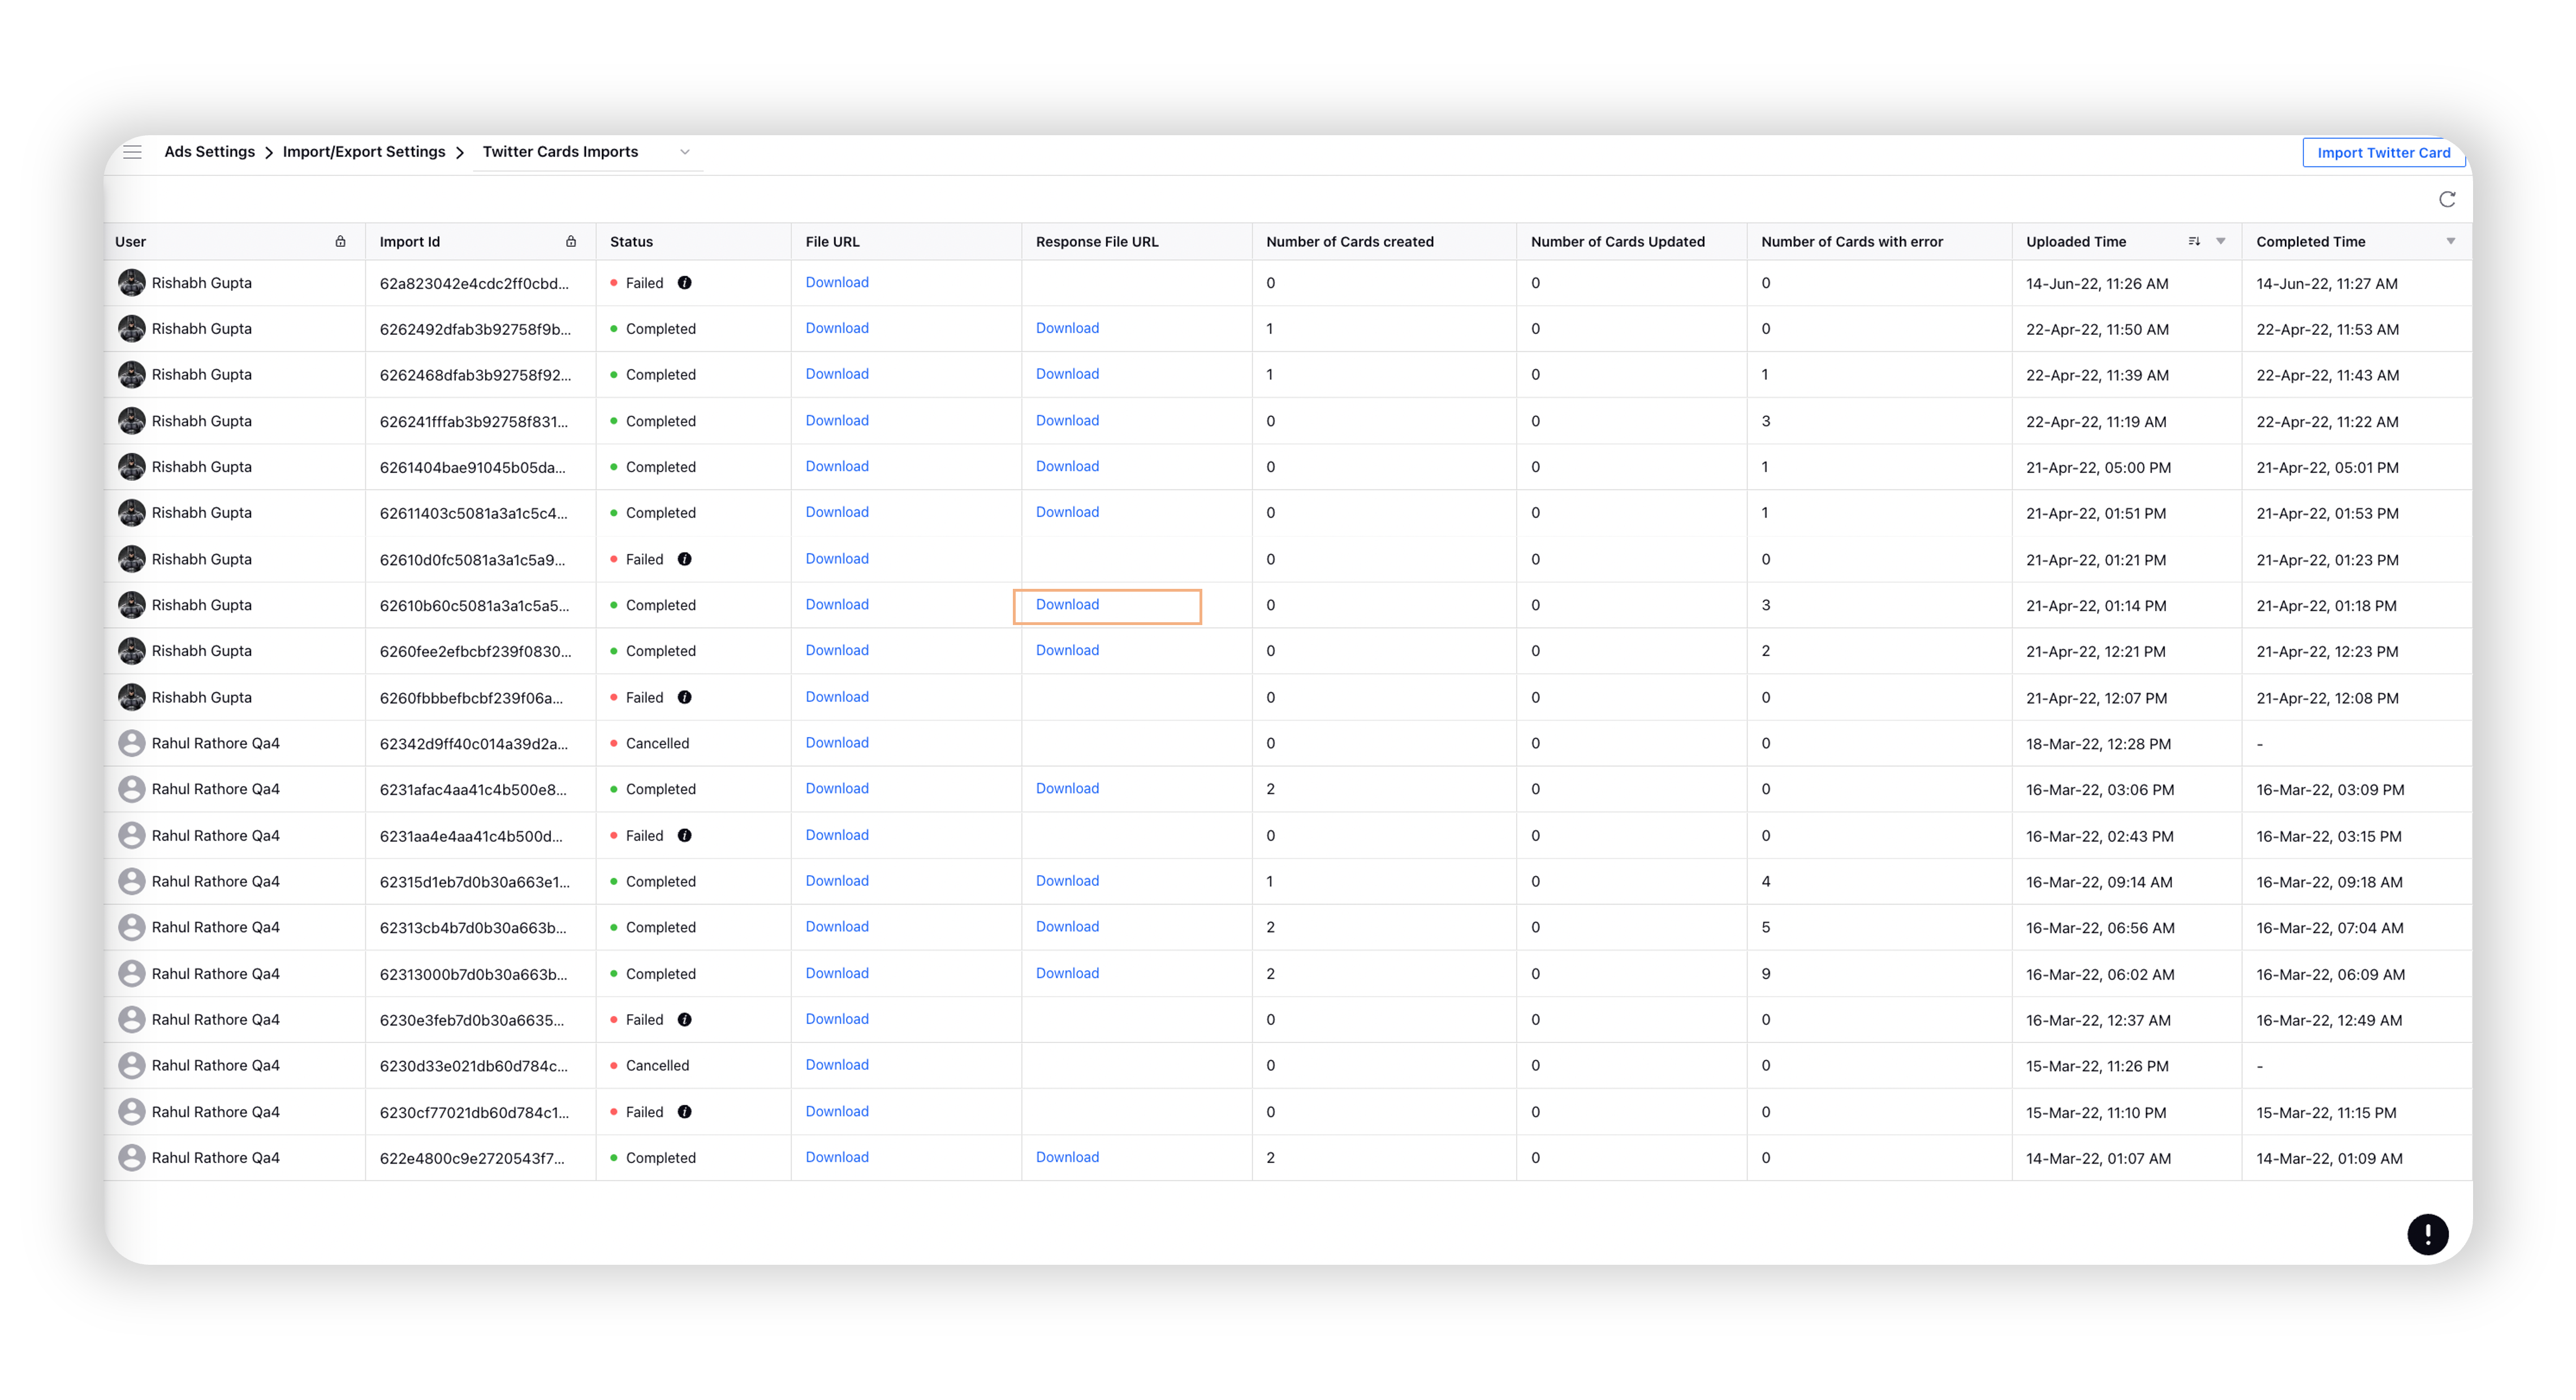Download file for import 6261404bae91045b05da
Screen dimensions: 2576x1400
tap(837, 466)
